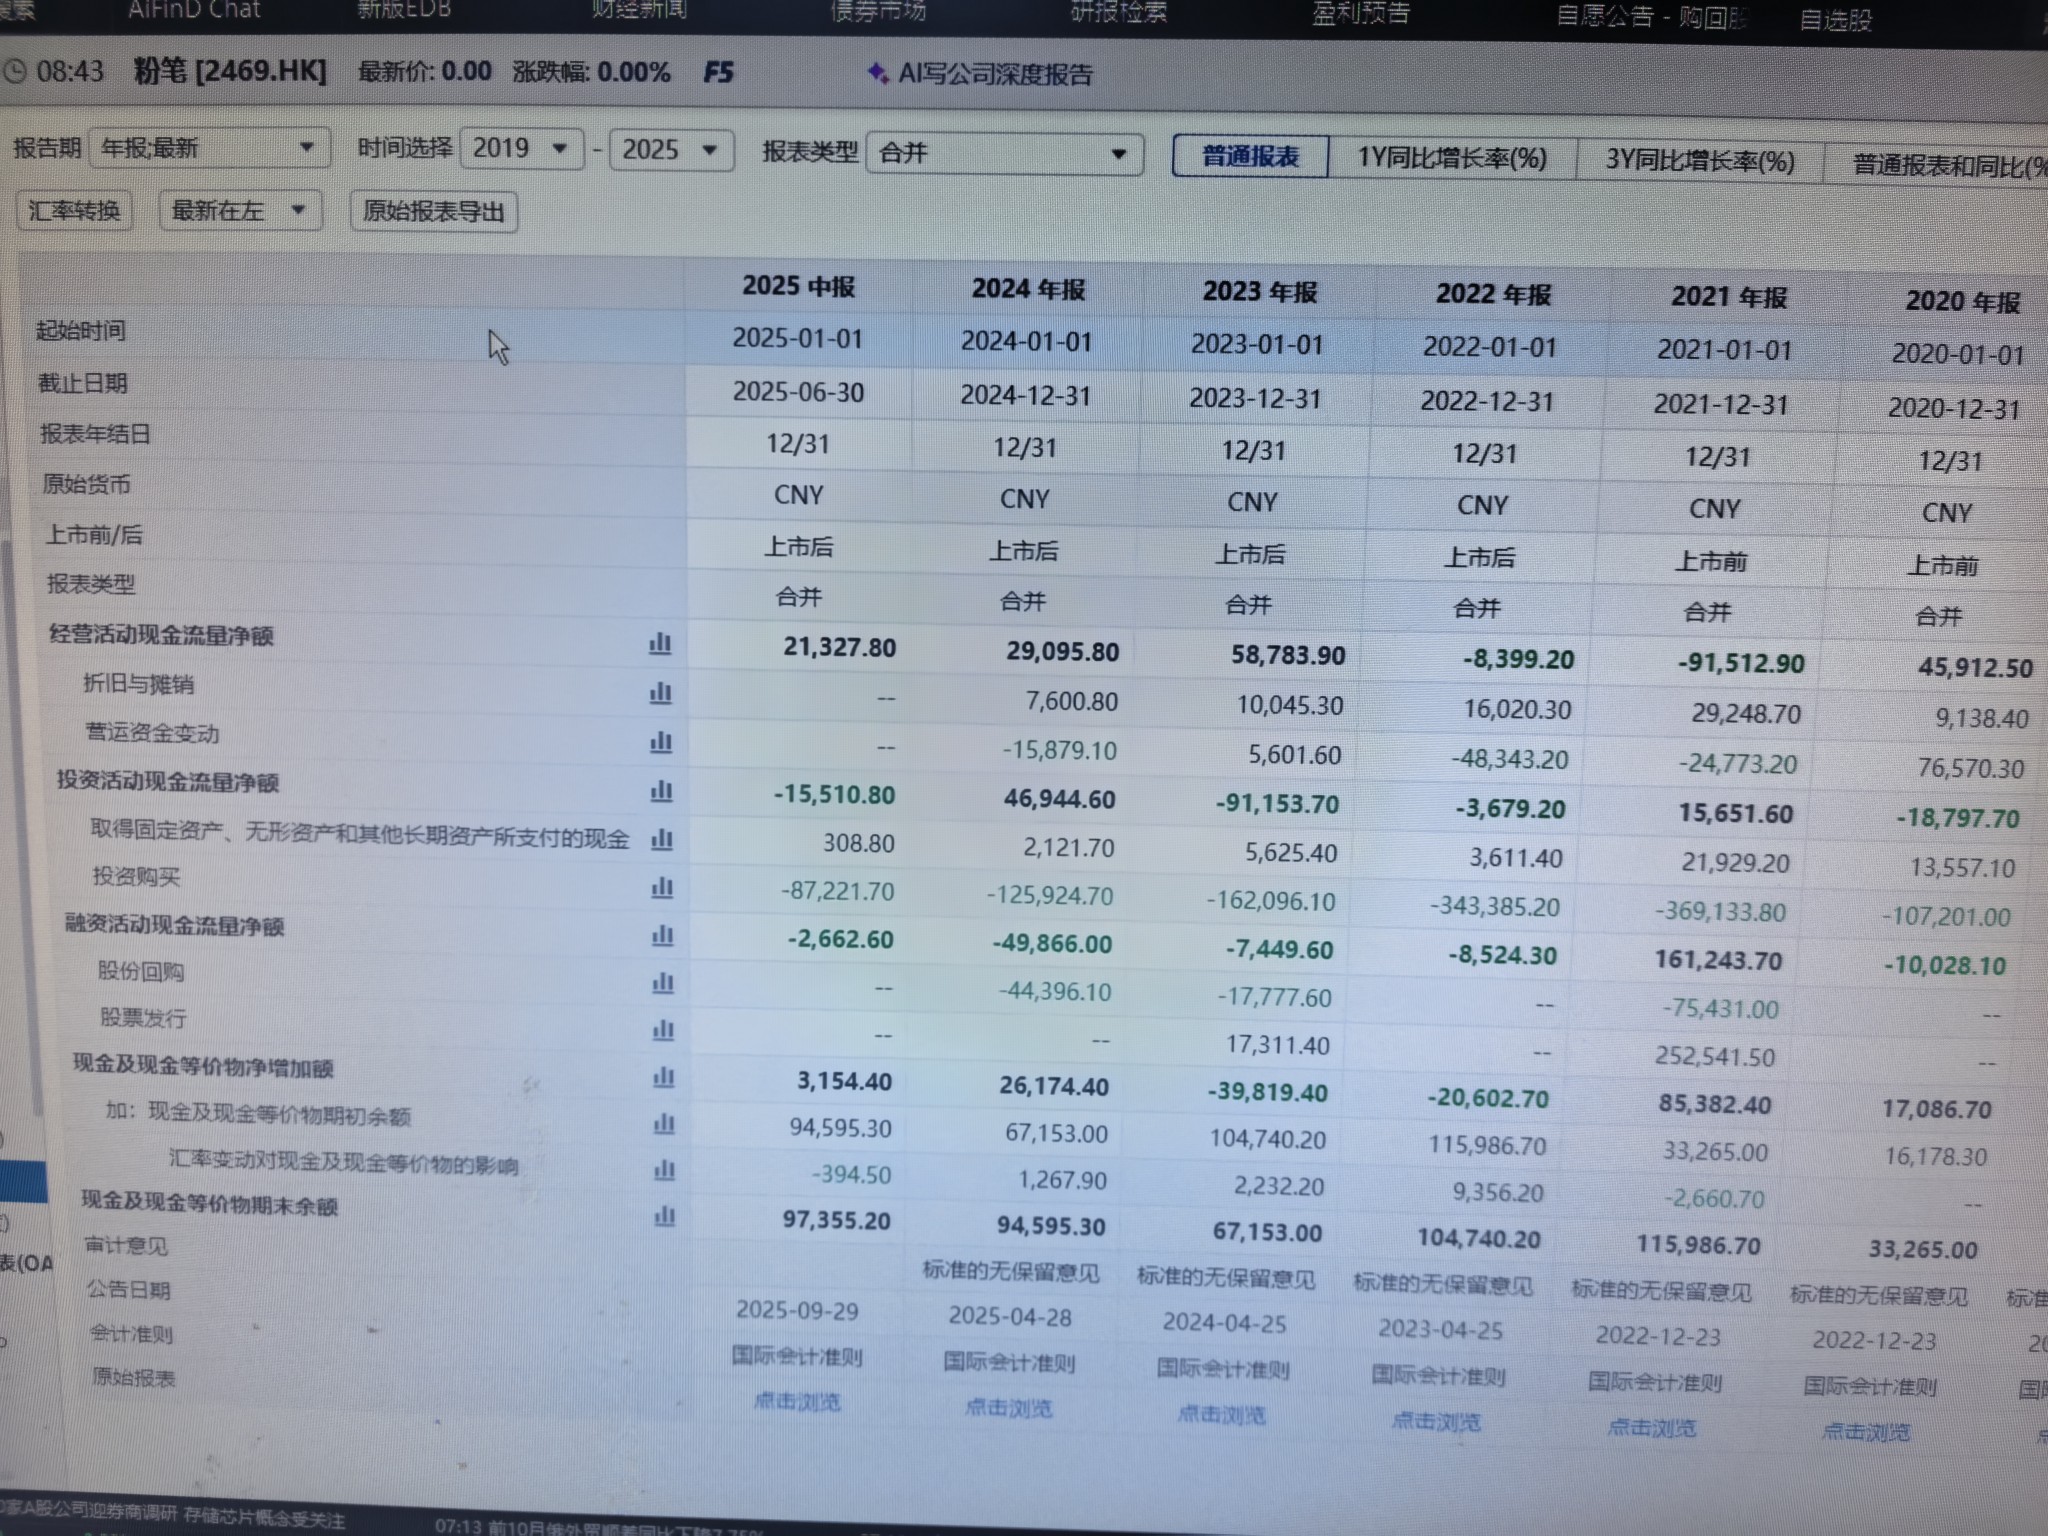Click the 汇率转换 button
Screen dimensions: 2048x1536
point(74,211)
